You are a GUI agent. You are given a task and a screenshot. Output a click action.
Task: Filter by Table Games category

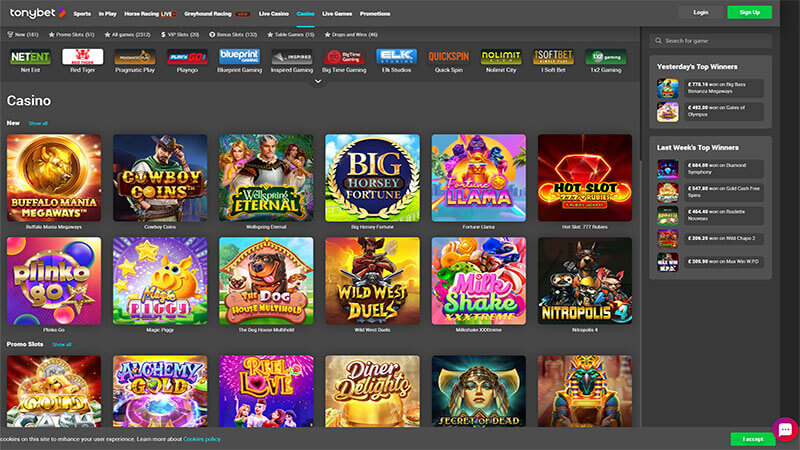293,34
